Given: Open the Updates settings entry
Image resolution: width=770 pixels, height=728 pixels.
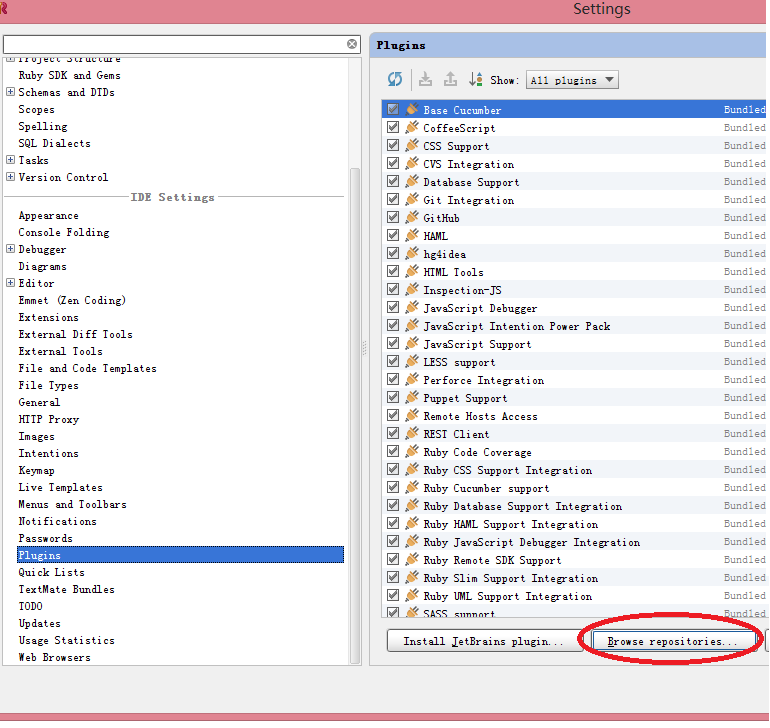Looking at the screenshot, I should pos(40,623).
